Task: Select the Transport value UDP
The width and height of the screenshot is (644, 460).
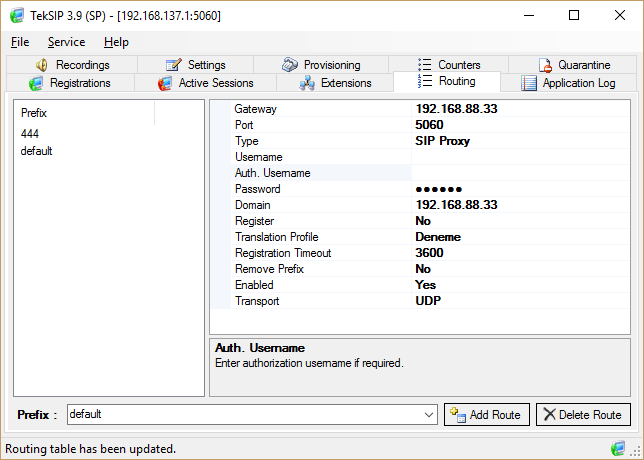Action: point(428,301)
